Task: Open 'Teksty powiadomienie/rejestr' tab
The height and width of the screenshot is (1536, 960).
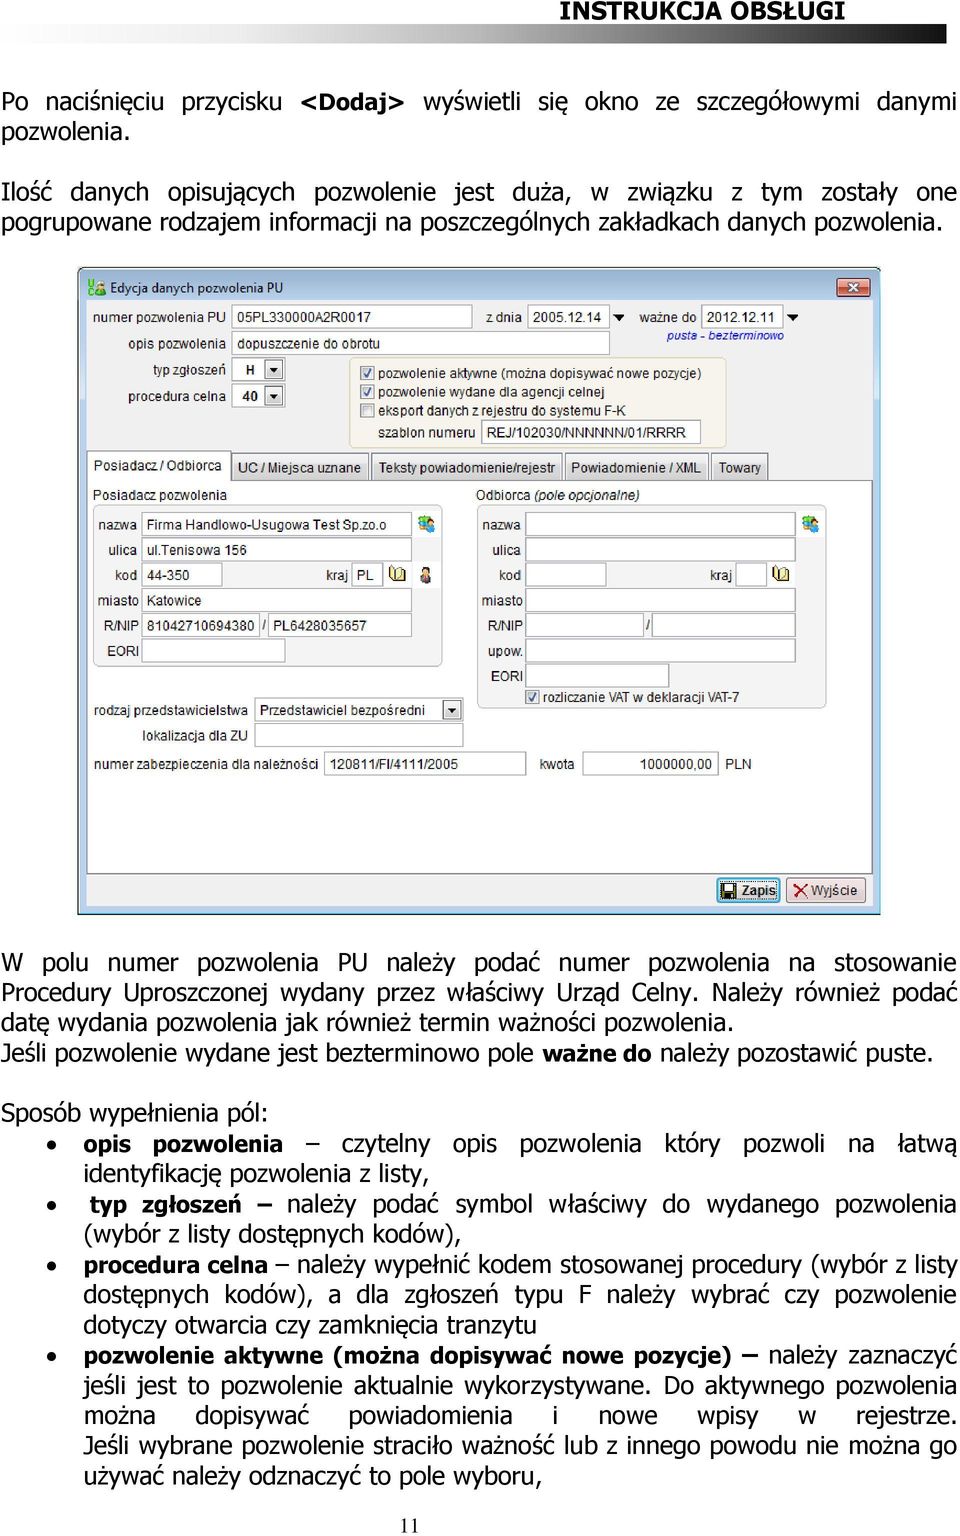Action: coord(466,467)
